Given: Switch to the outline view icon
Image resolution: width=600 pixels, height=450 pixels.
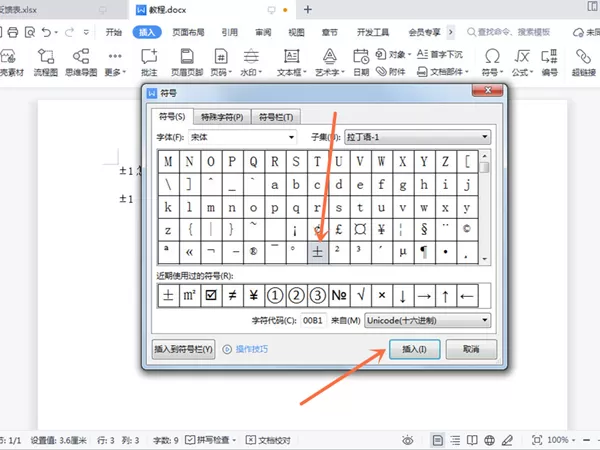Looking at the screenshot, I should click(455, 440).
